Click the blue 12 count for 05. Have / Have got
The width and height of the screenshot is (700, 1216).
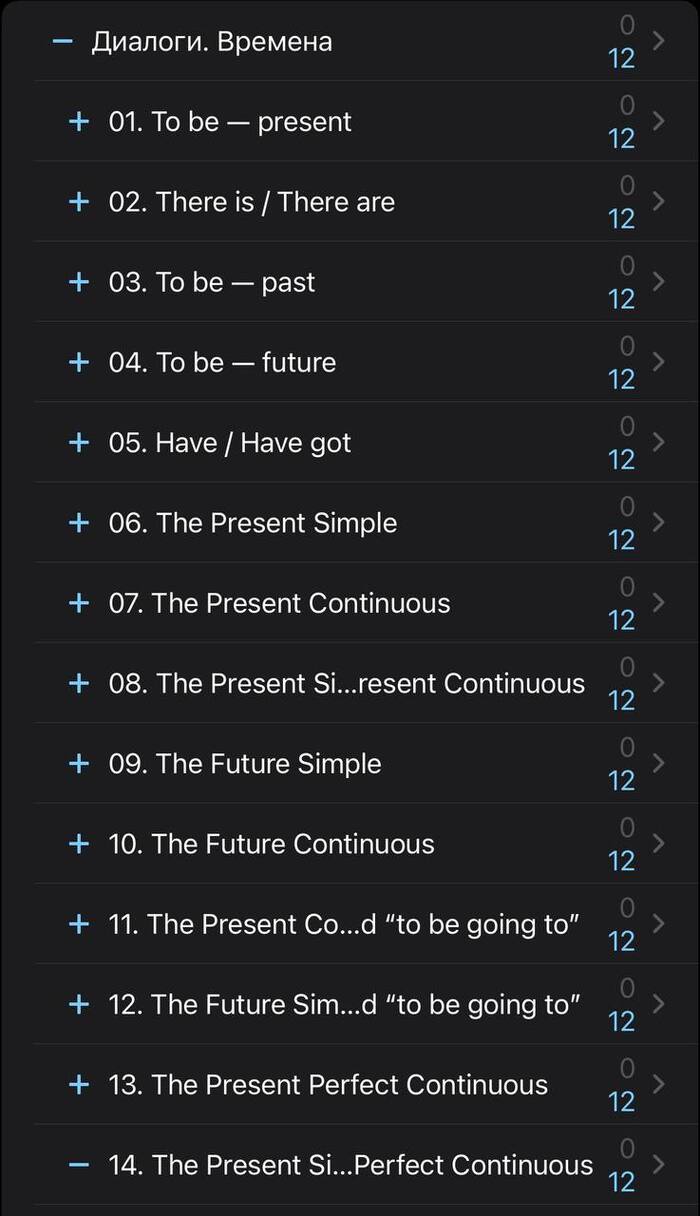(x=621, y=459)
